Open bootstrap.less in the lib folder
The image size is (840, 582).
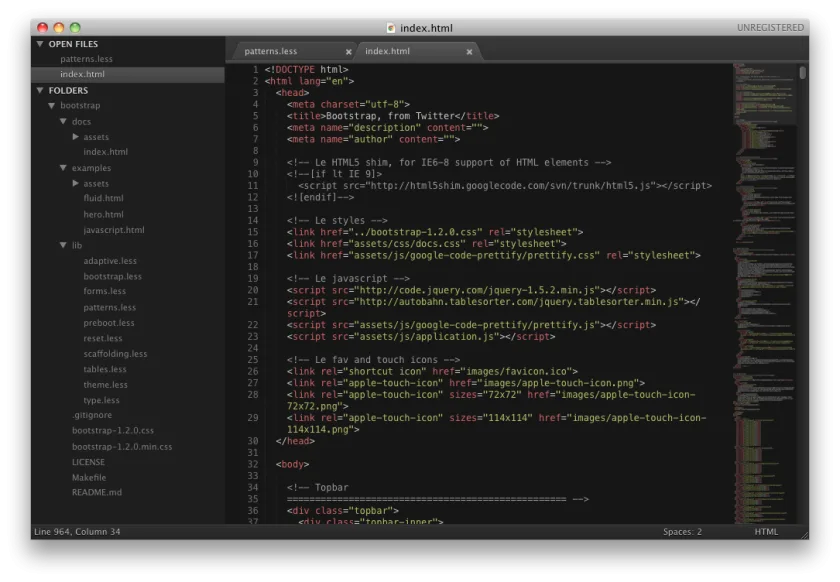(x=112, y=277)
